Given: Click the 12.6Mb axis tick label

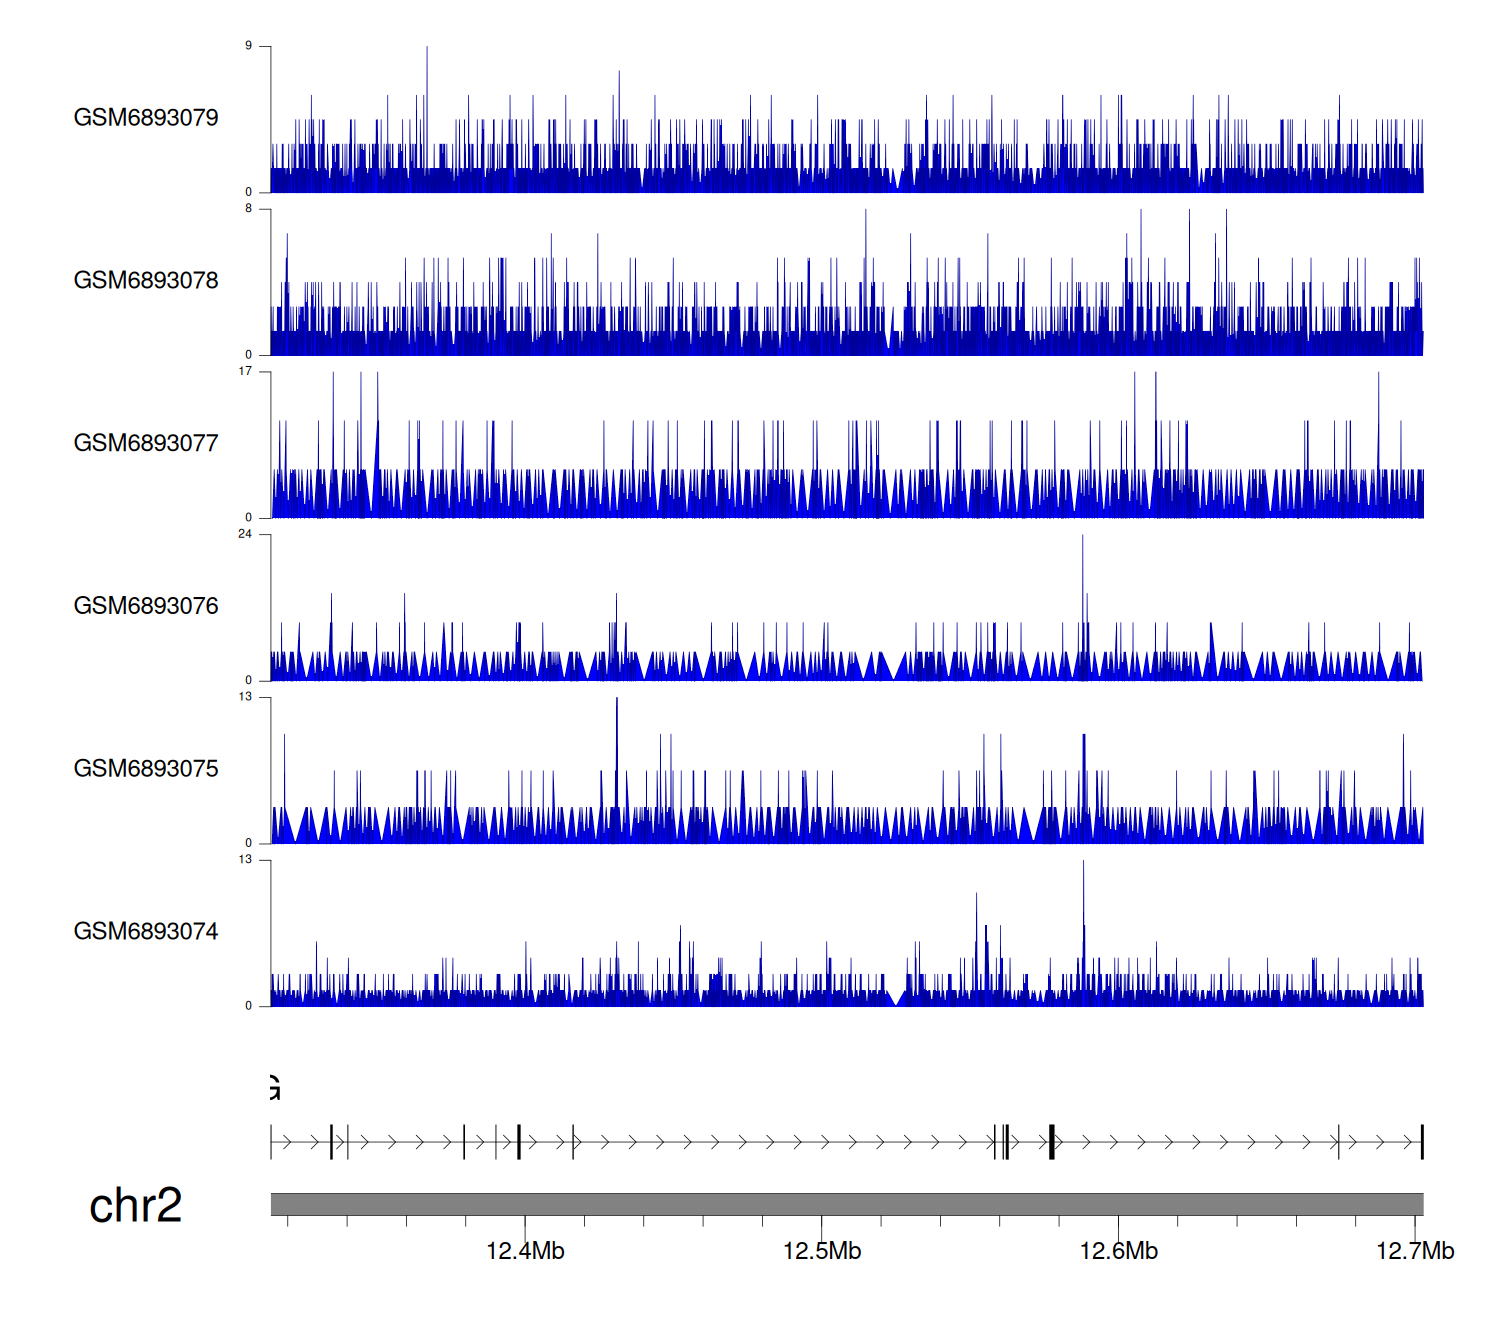Looking at the screenshot, I should click(1118, 1251).
